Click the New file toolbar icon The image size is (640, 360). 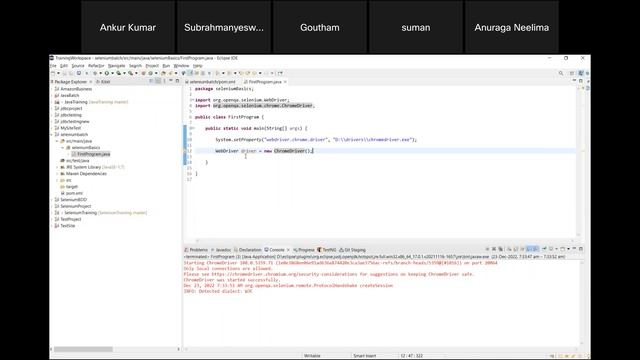53,73
